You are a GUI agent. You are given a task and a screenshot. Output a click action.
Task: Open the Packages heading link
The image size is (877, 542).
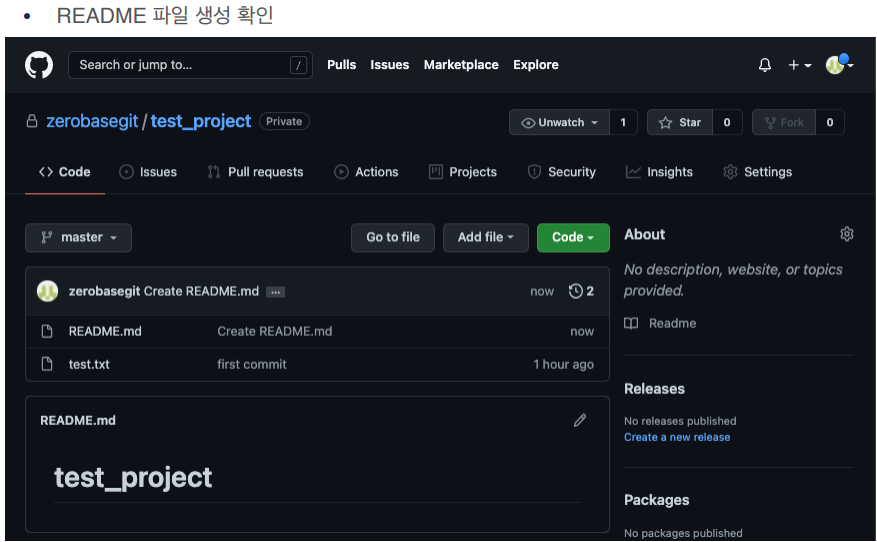[657, 500]
